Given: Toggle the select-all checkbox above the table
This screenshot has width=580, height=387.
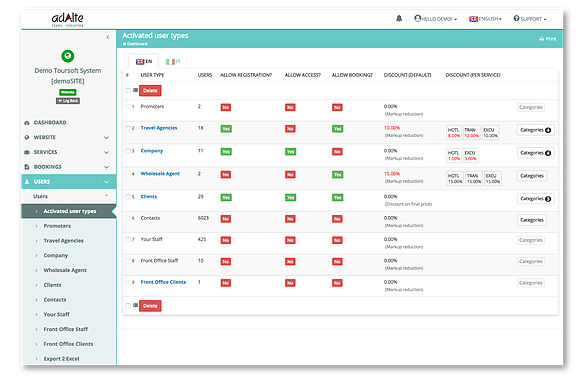Looking at the screenshot, I should pyautogui.click(x=128, y=90).
